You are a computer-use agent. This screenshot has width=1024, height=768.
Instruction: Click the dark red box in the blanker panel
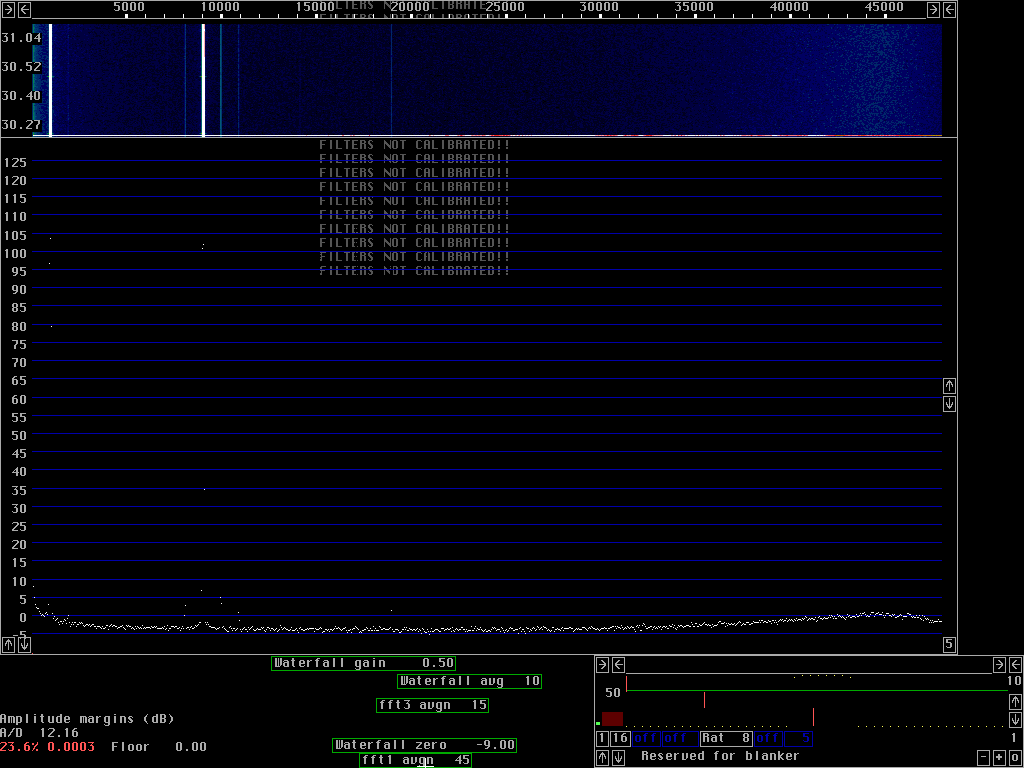click(x=612, y=719)
